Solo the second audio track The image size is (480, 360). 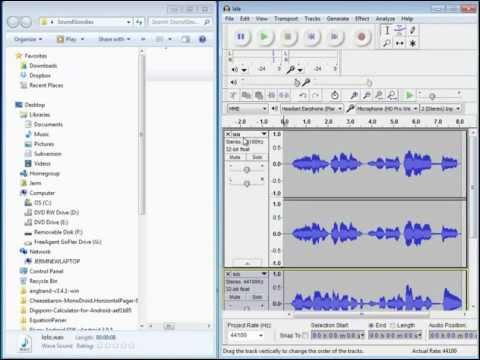pyautogui.click(x=257, y=297)
